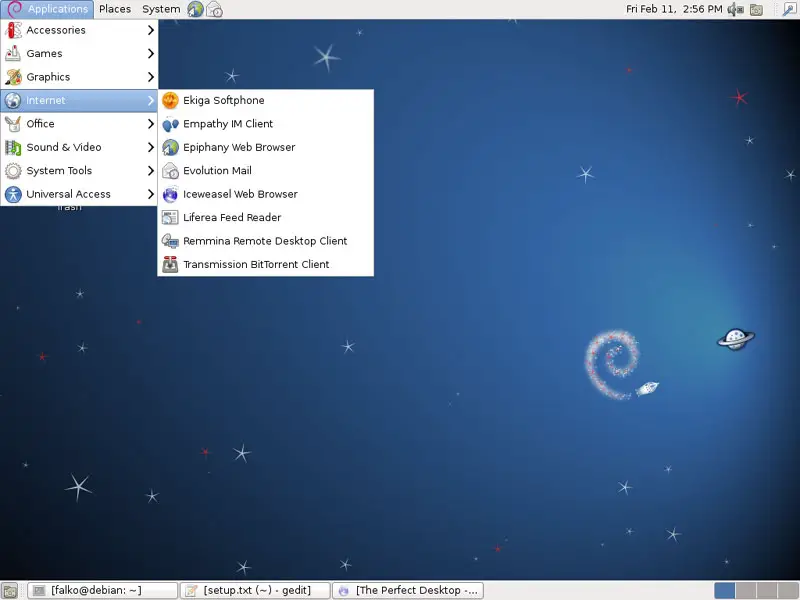Select the Sound & Video category
This screenshot has height=600, width=800.
tap(79, 147)
